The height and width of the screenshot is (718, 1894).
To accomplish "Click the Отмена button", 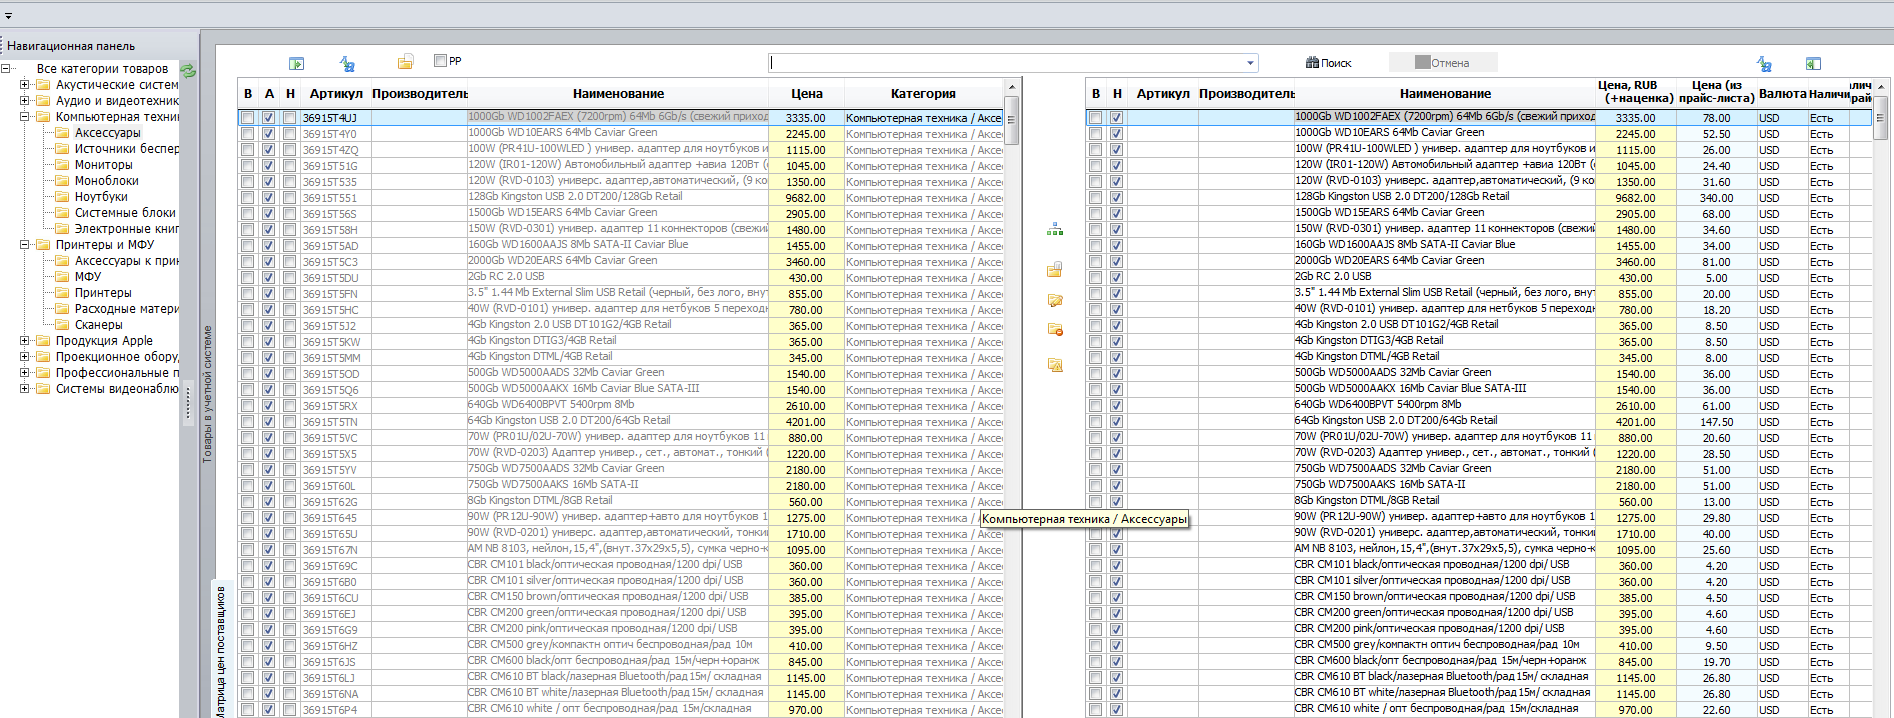I will pos(1442,63).
